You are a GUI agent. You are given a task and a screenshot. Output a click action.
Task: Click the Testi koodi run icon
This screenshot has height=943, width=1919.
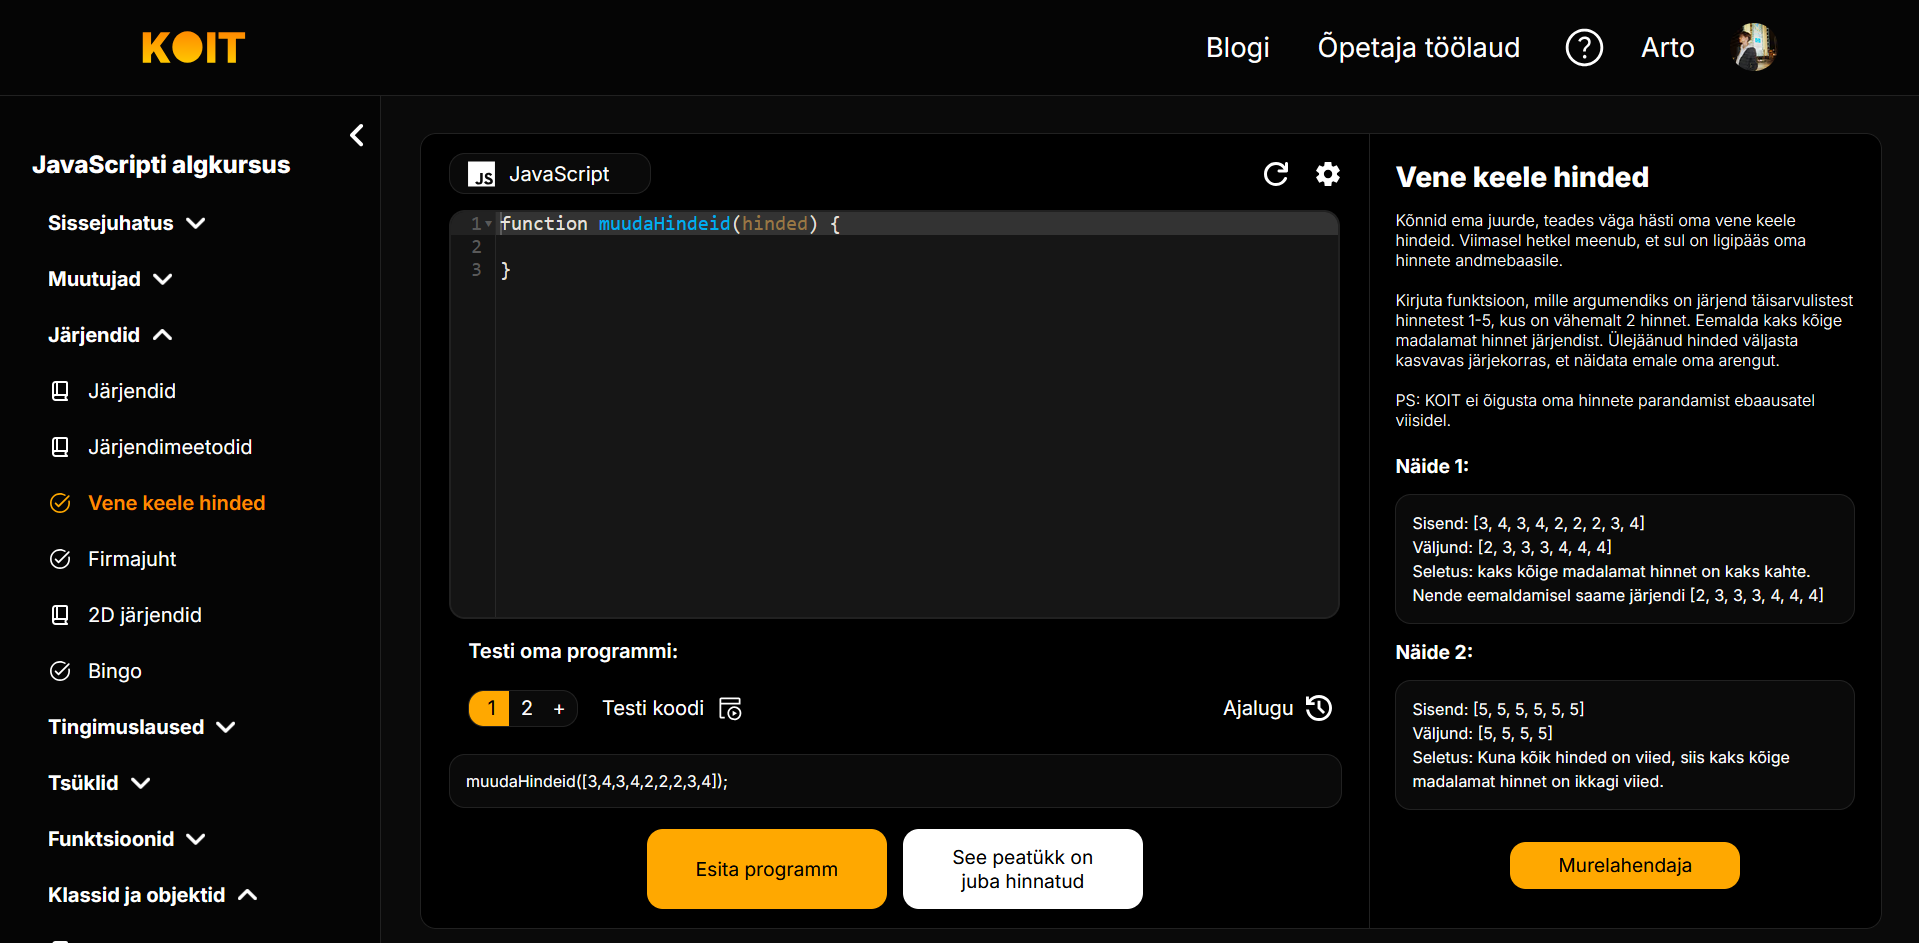(x=730, y=709)
